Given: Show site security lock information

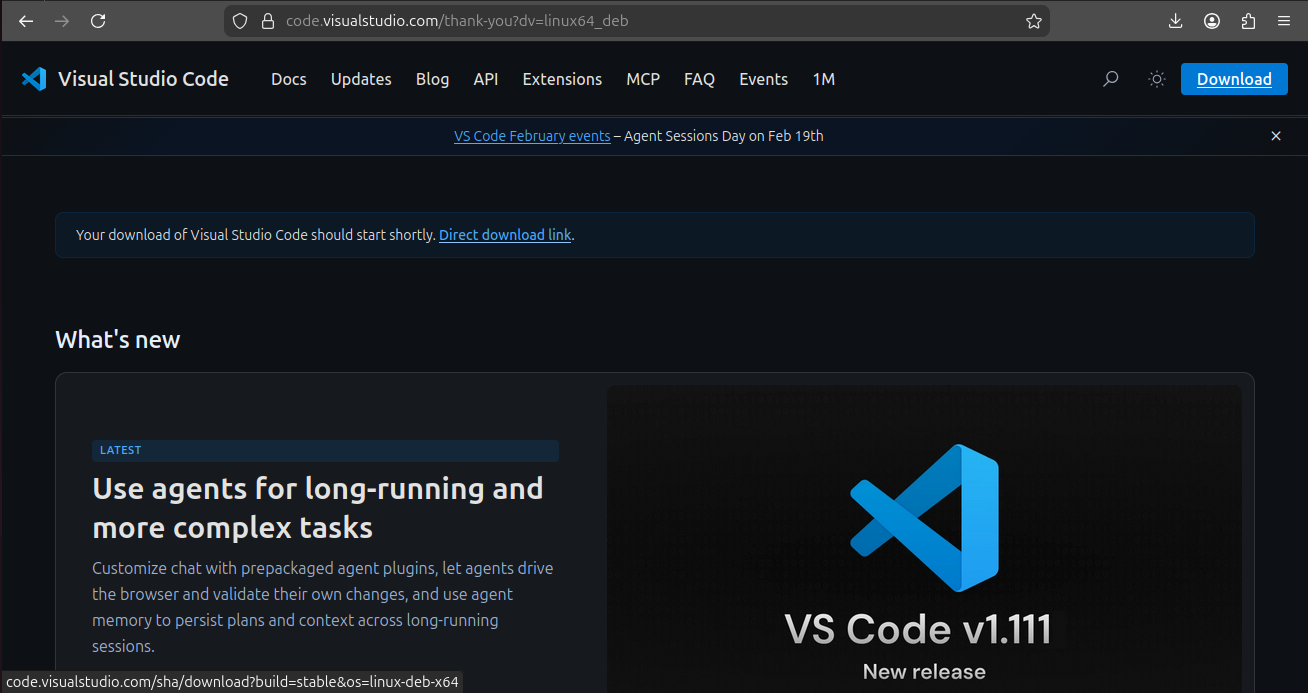Looking at the screenshot, I should coord(267,21).
